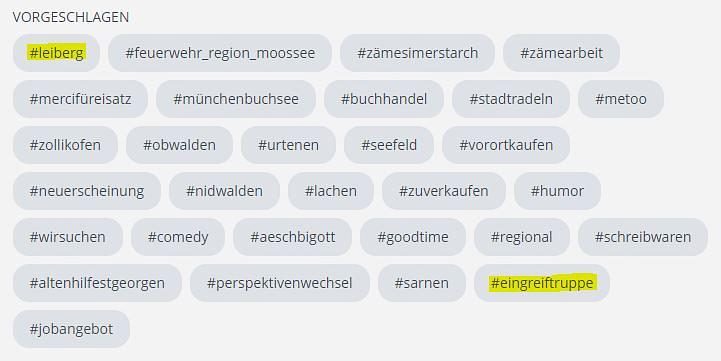
Task: Add the #obwalden hashtag
Action: pos(179,145)
